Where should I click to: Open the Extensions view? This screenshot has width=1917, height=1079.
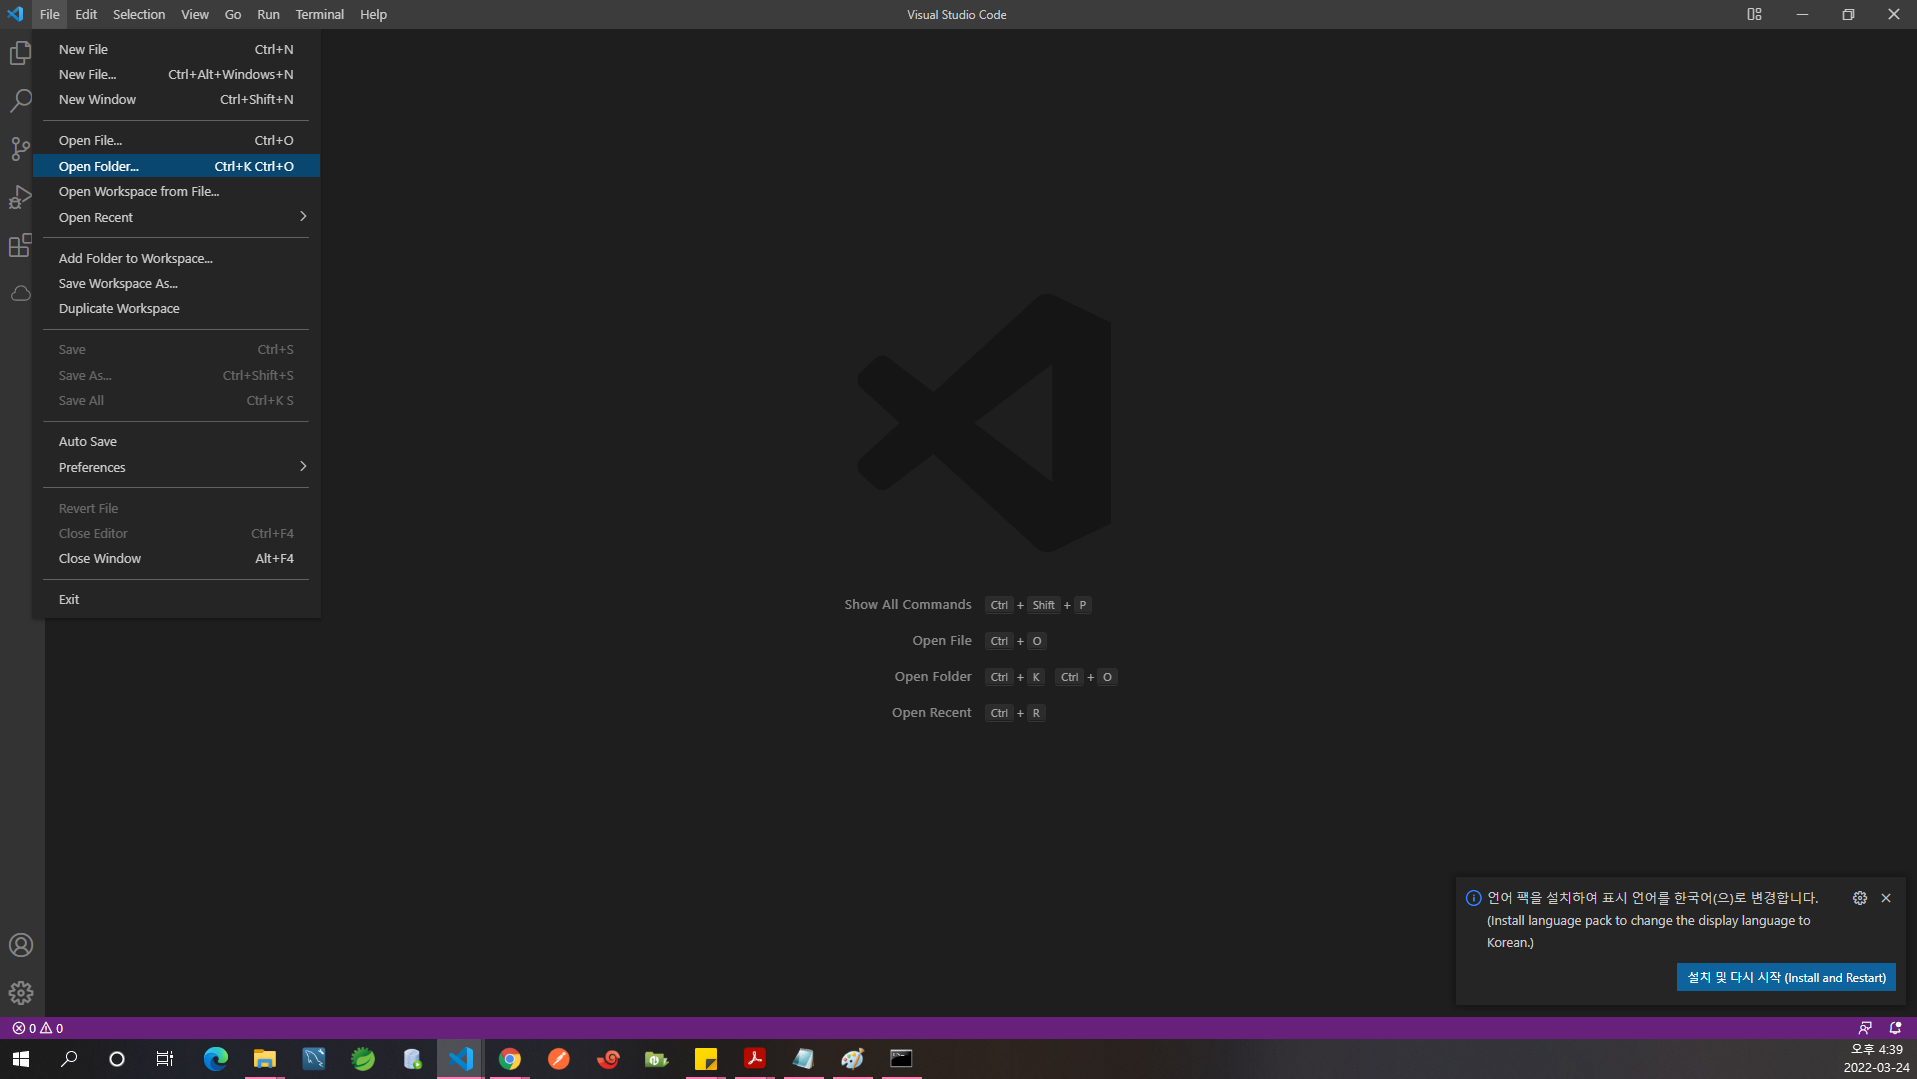pyautogui.click(x=21, y=245)
